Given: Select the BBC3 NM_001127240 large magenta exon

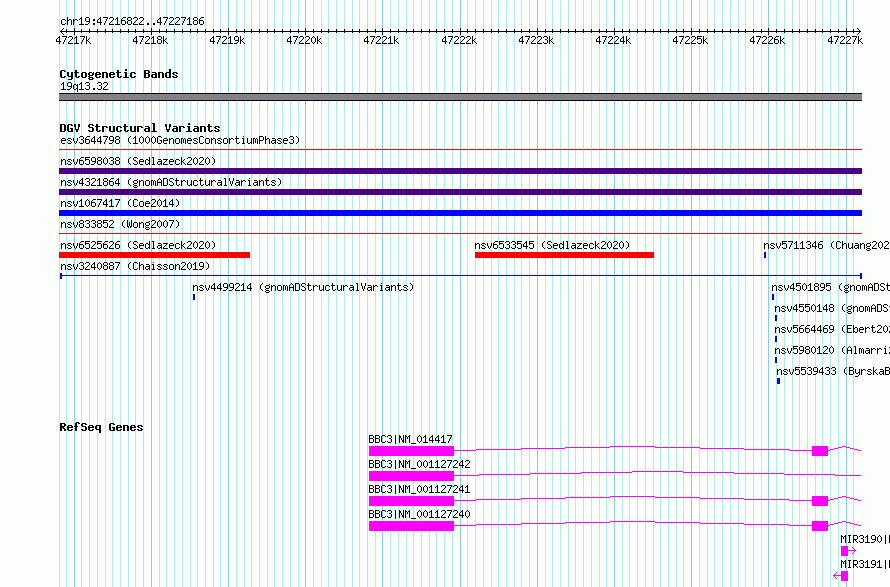Looking at the screenshot, I should 412,526.
